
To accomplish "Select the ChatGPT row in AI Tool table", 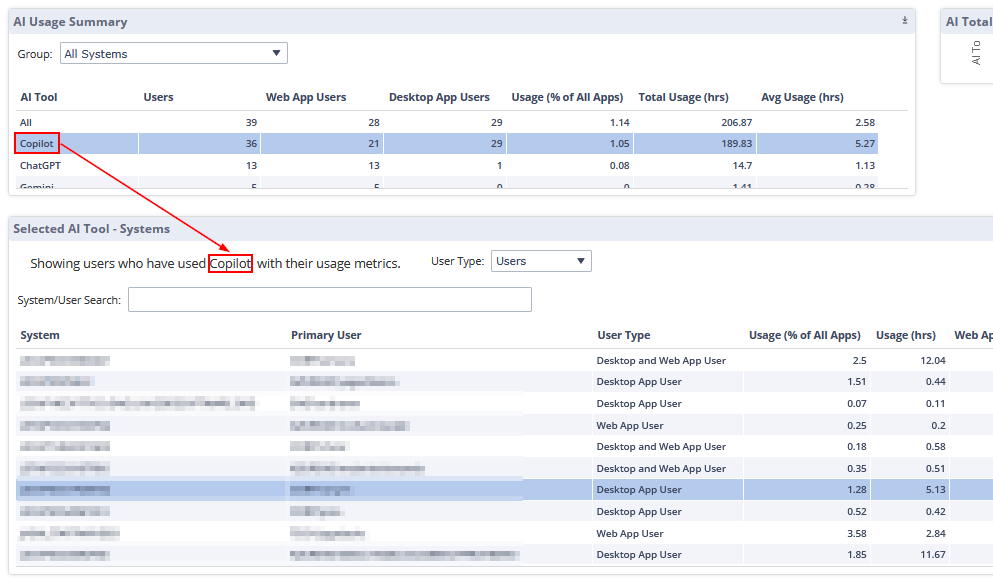I will tap(42, 165).
